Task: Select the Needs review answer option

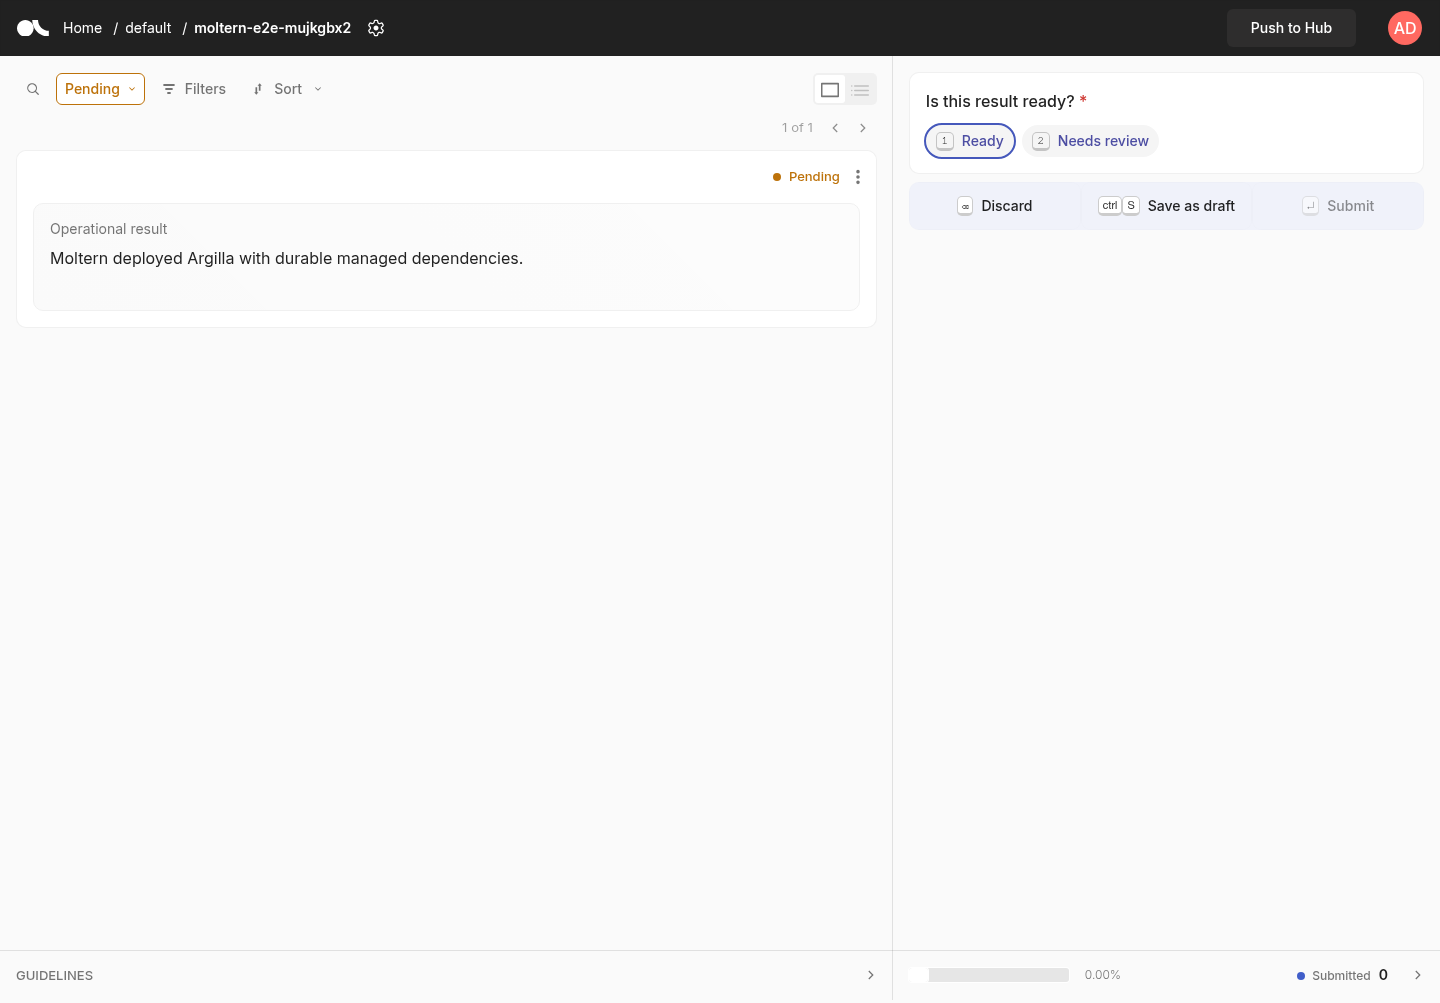Action: tap(1091, 141)
